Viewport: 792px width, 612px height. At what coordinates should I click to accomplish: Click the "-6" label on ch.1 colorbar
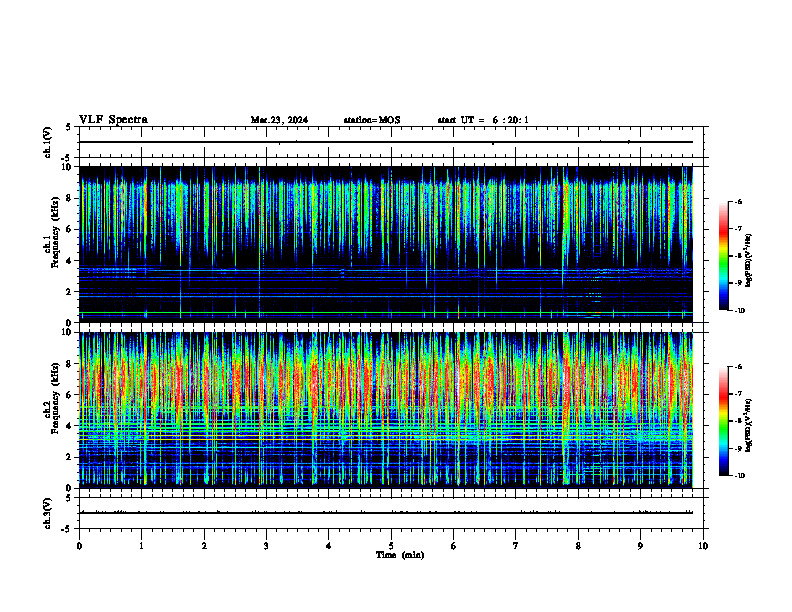pyautogui.click(x=739, y=202)
